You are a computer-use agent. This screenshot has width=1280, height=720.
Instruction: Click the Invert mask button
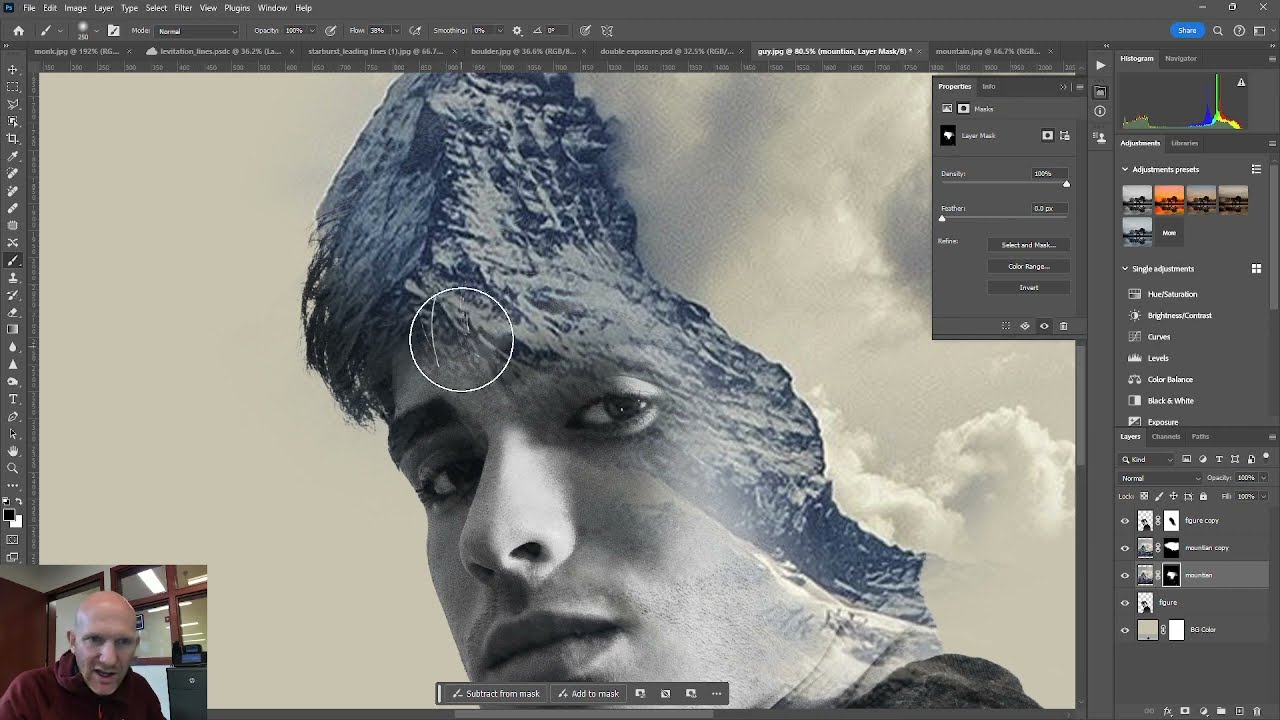click(1029, 287)
